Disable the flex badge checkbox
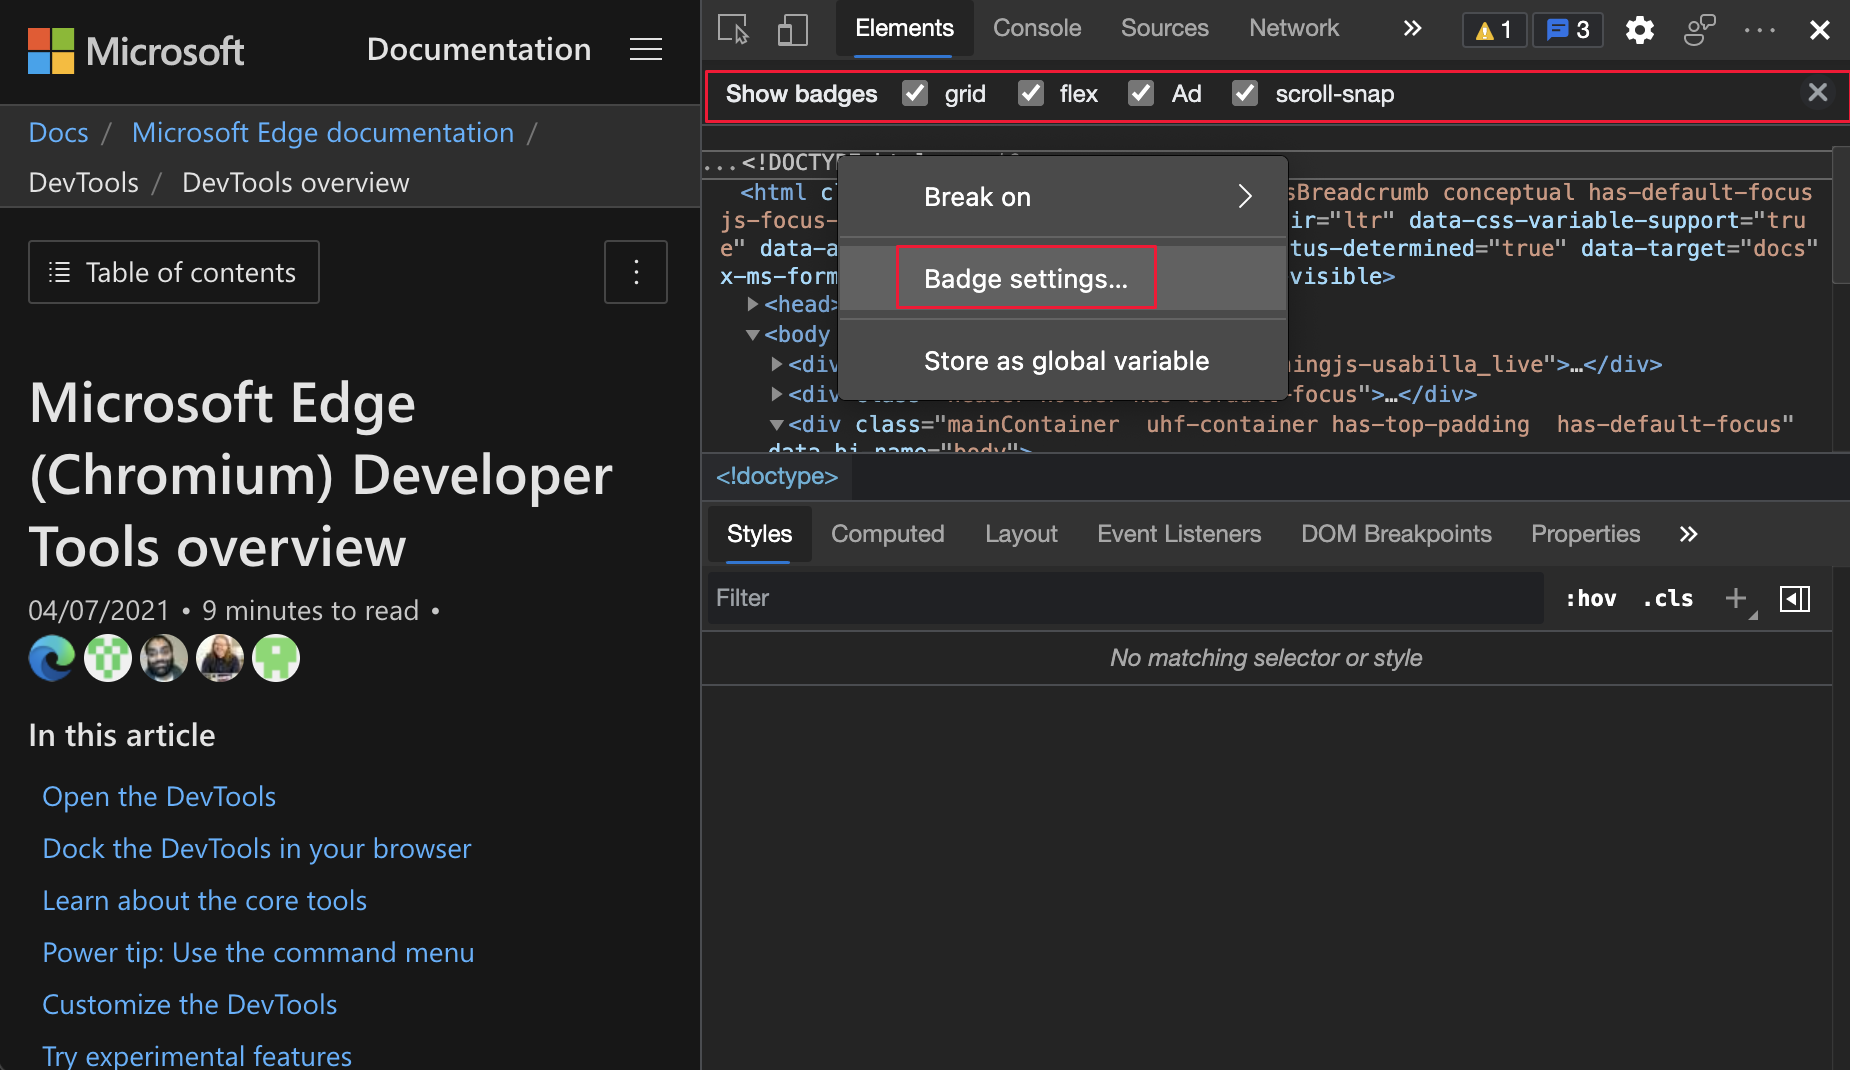Image resolution: width=1850 pixels, height=1070 pixels. (1030, 93)
